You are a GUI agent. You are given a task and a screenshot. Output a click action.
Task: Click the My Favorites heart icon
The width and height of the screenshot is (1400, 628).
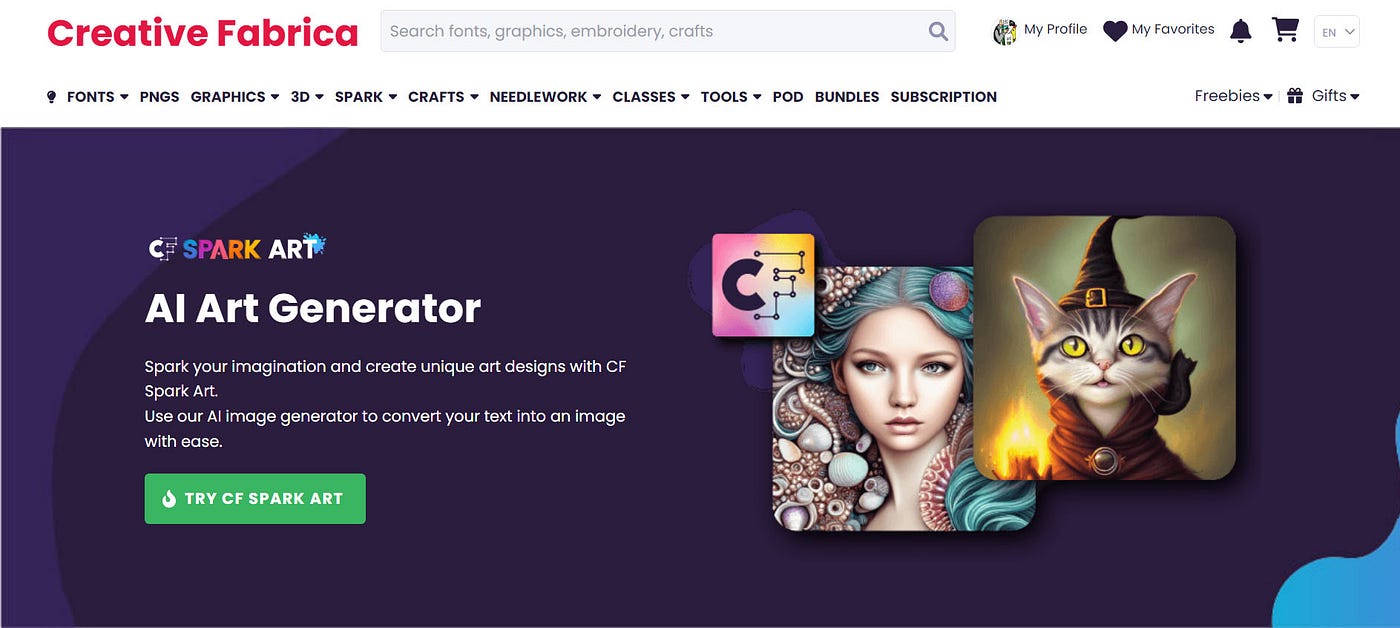tap(1115, 31)
